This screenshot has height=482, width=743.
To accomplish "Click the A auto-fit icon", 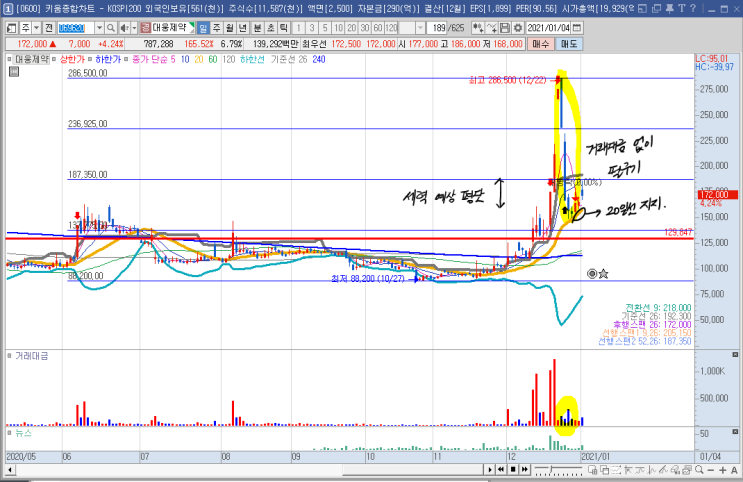I will pos(734,470).
